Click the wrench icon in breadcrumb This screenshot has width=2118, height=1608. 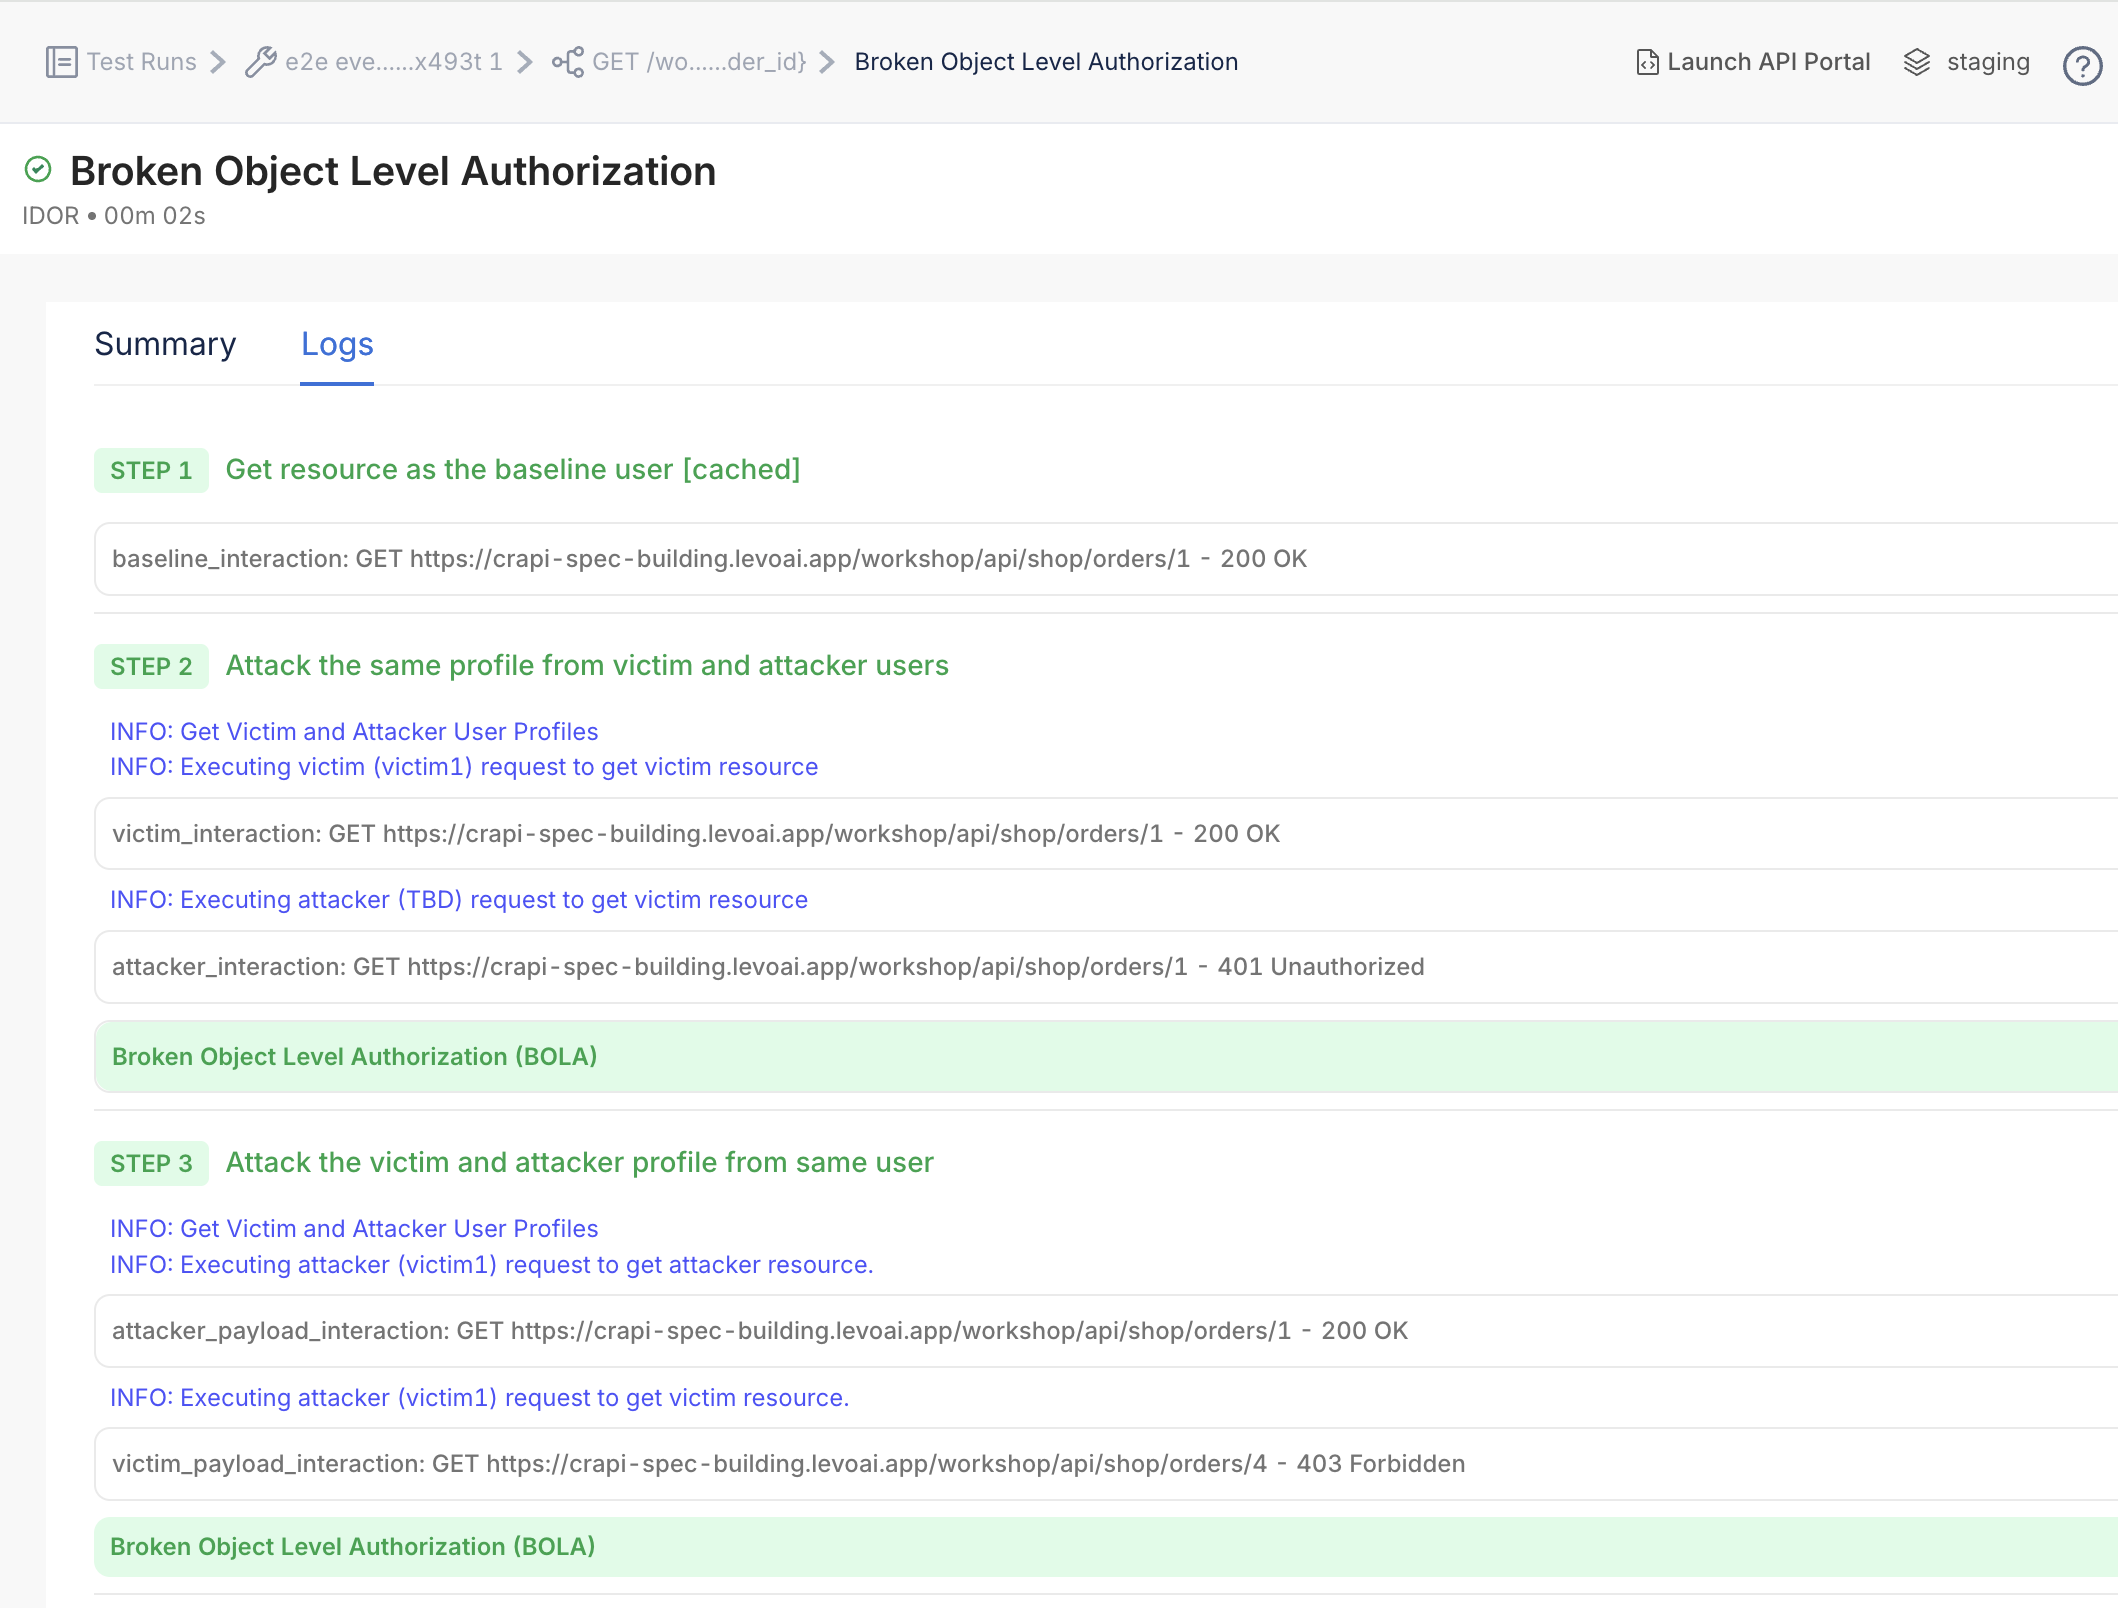click(260, 62)
